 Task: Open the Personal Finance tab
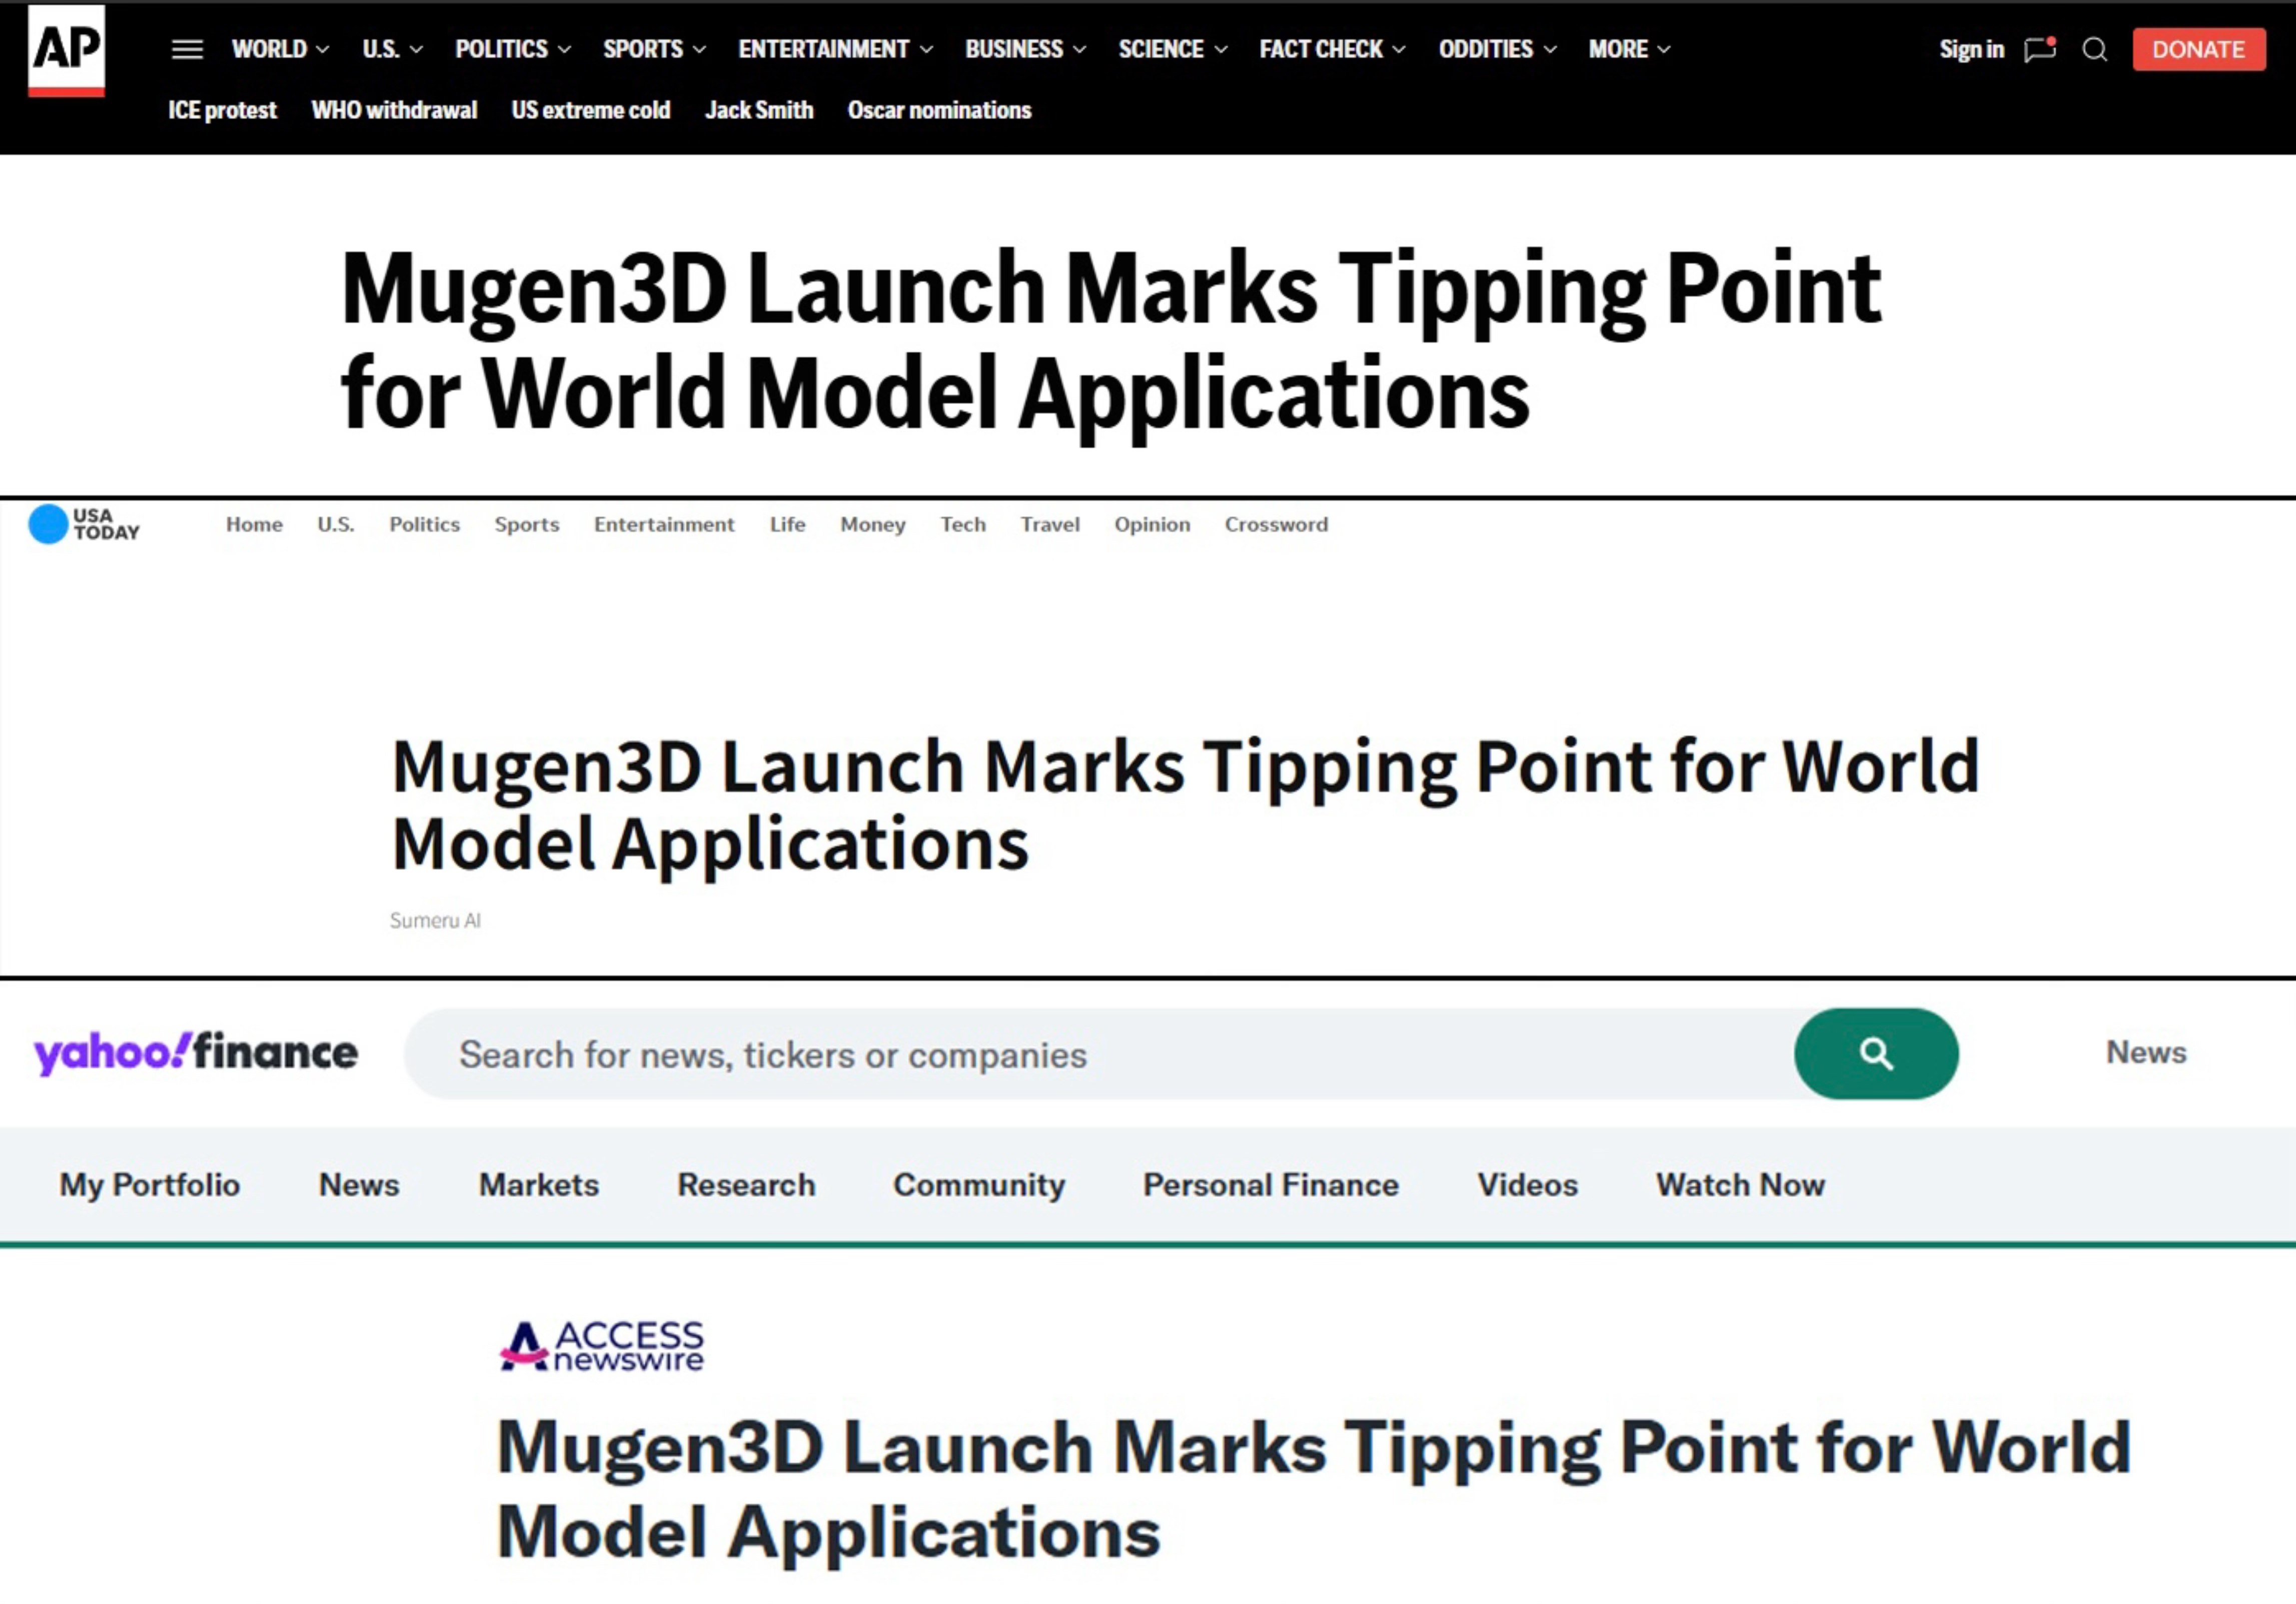click(1270, 1185)
